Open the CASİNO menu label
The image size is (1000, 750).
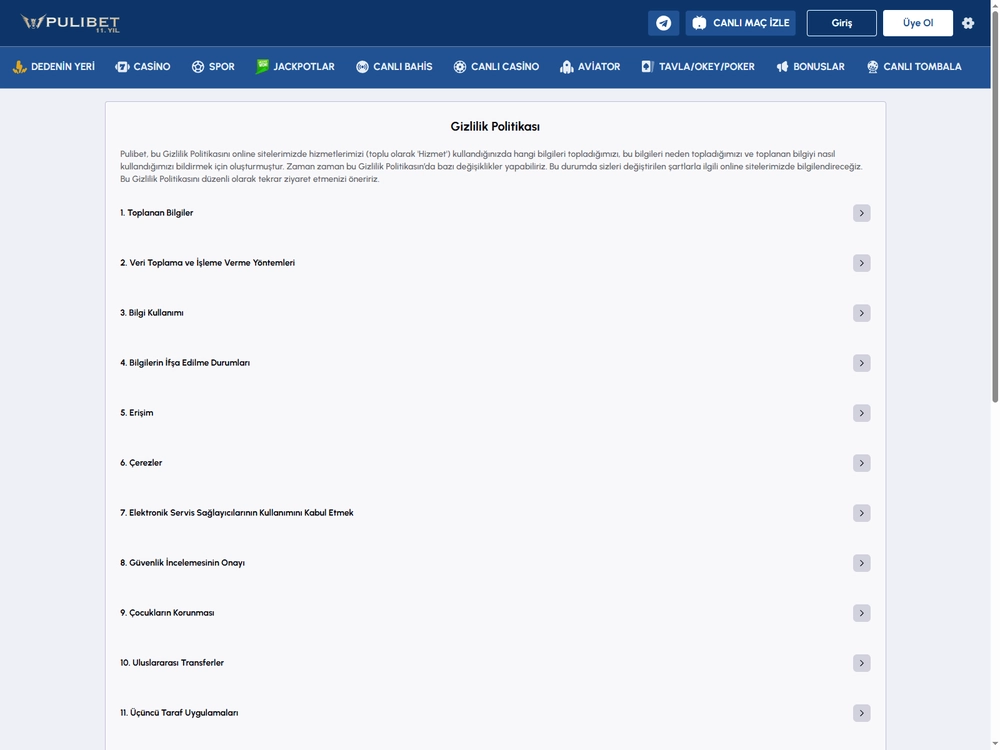tap(152, 66)
